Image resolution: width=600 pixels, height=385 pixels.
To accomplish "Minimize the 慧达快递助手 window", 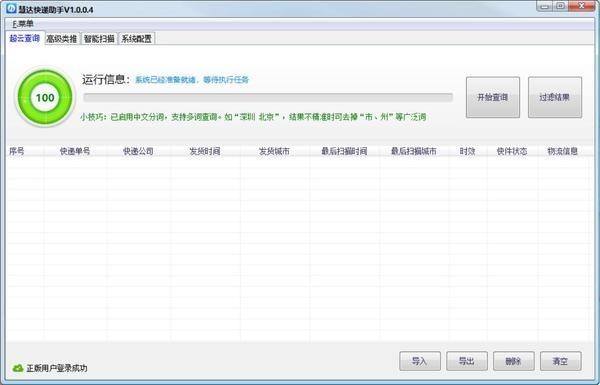I will coord(545,6).
